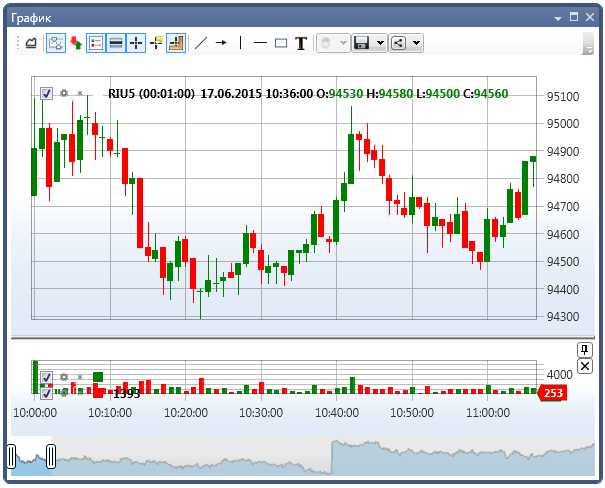Click the red and green arrows icon

(x=76, y=43)
